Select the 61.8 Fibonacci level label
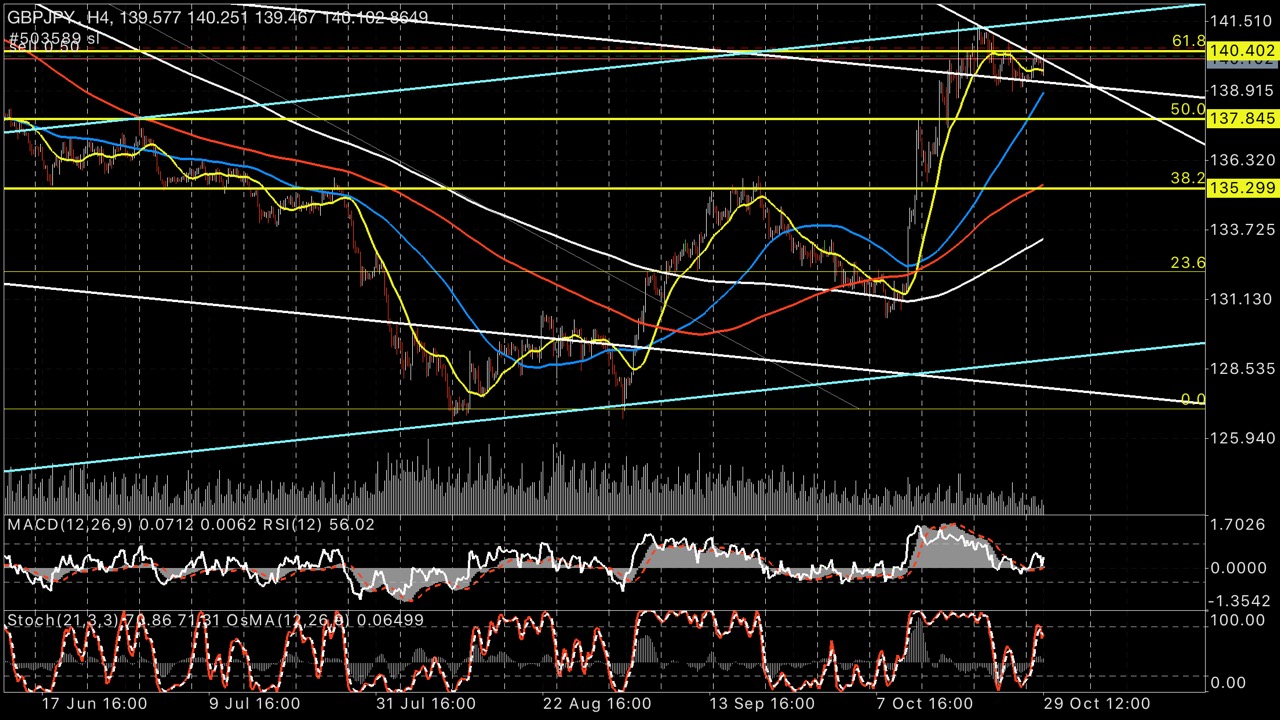Screen dimensions: 1280x720 pyautogui.click(x=1188, y=41)
